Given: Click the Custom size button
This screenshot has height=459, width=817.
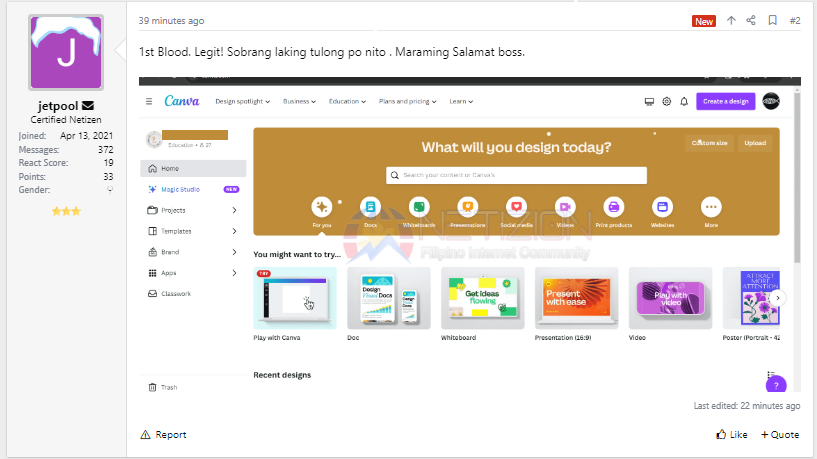Looking at the screenshot, I should tap(710, 143).
